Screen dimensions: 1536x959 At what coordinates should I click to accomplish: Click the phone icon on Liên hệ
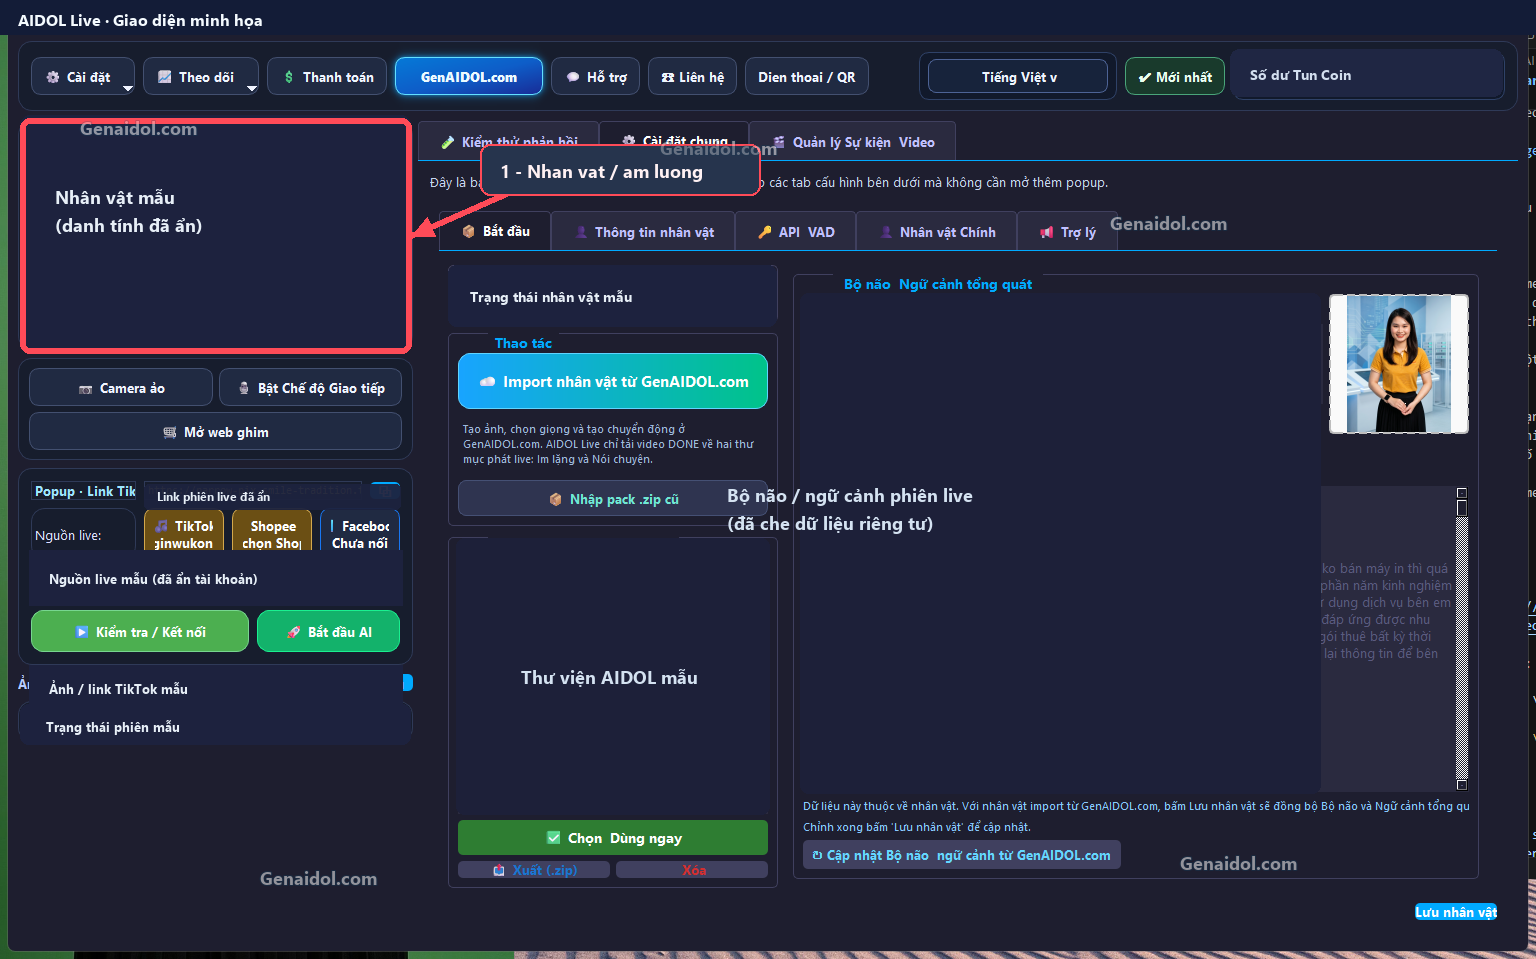[667, 77]
